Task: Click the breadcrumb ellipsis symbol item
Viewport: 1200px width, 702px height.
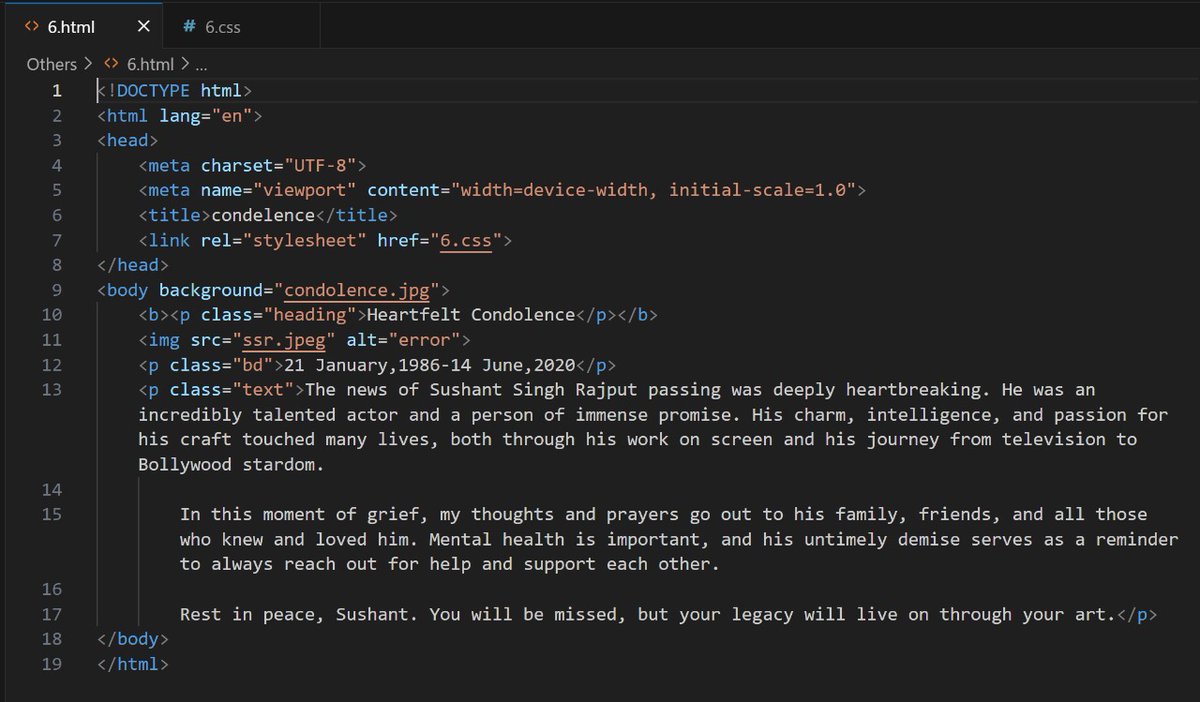Action: (200, 64)
